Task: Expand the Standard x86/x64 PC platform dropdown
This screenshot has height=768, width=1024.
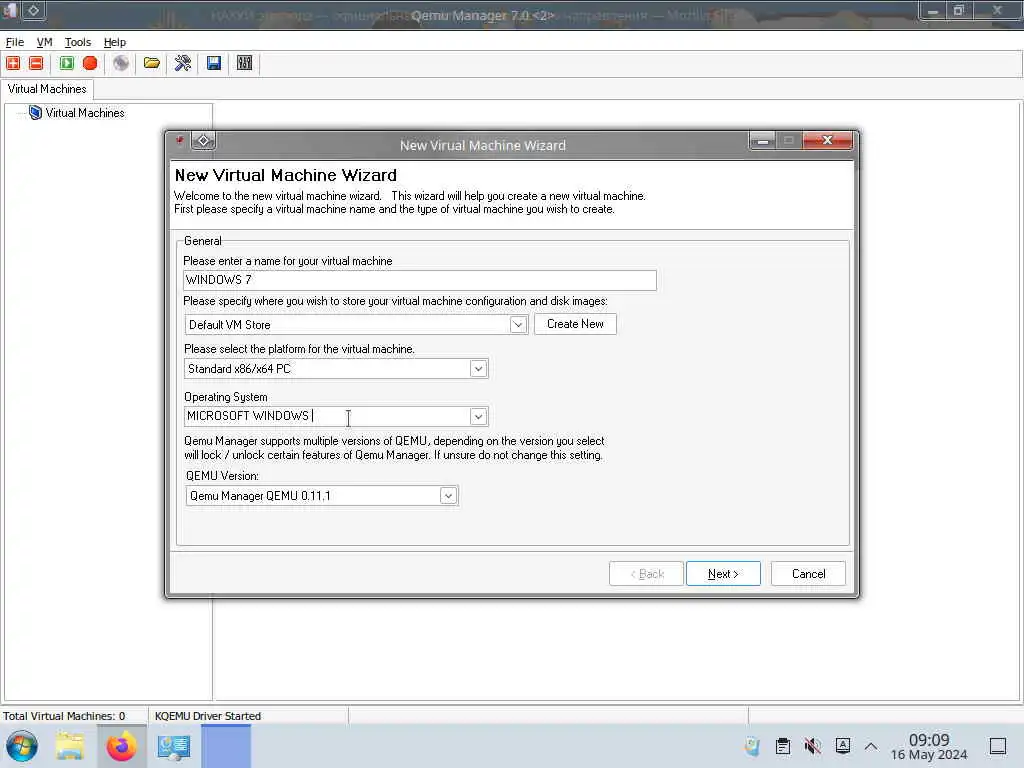Action: click(478, 369)
